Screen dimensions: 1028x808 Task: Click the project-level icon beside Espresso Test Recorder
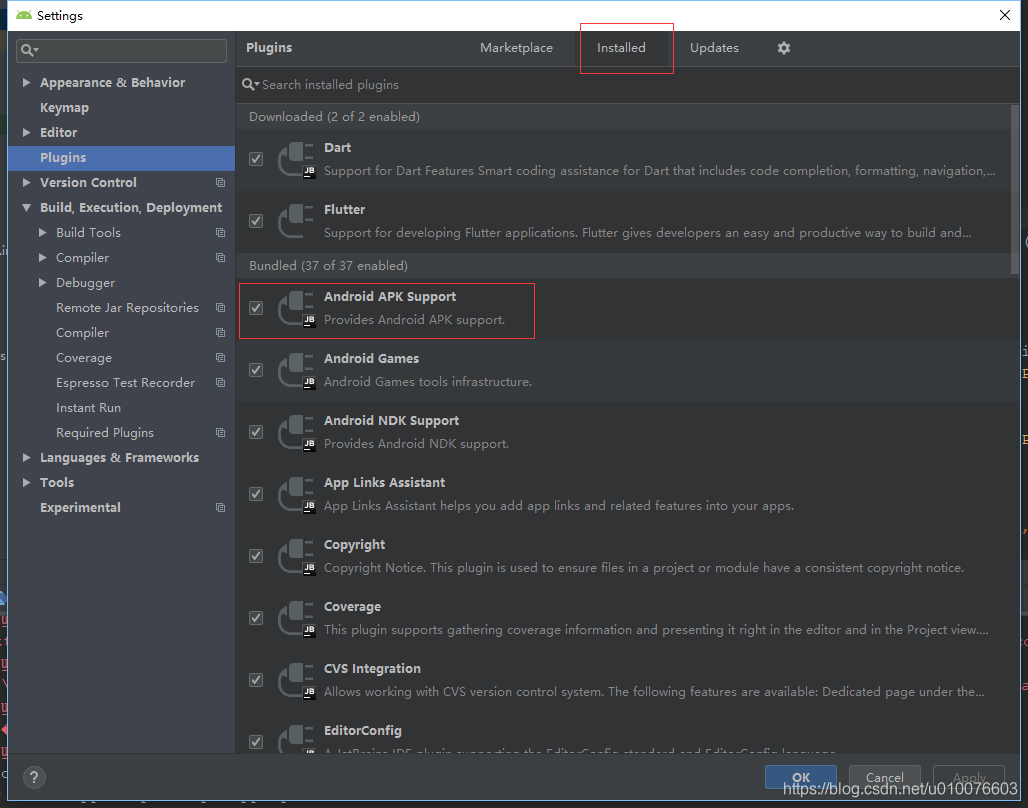[x=220, y=382]
